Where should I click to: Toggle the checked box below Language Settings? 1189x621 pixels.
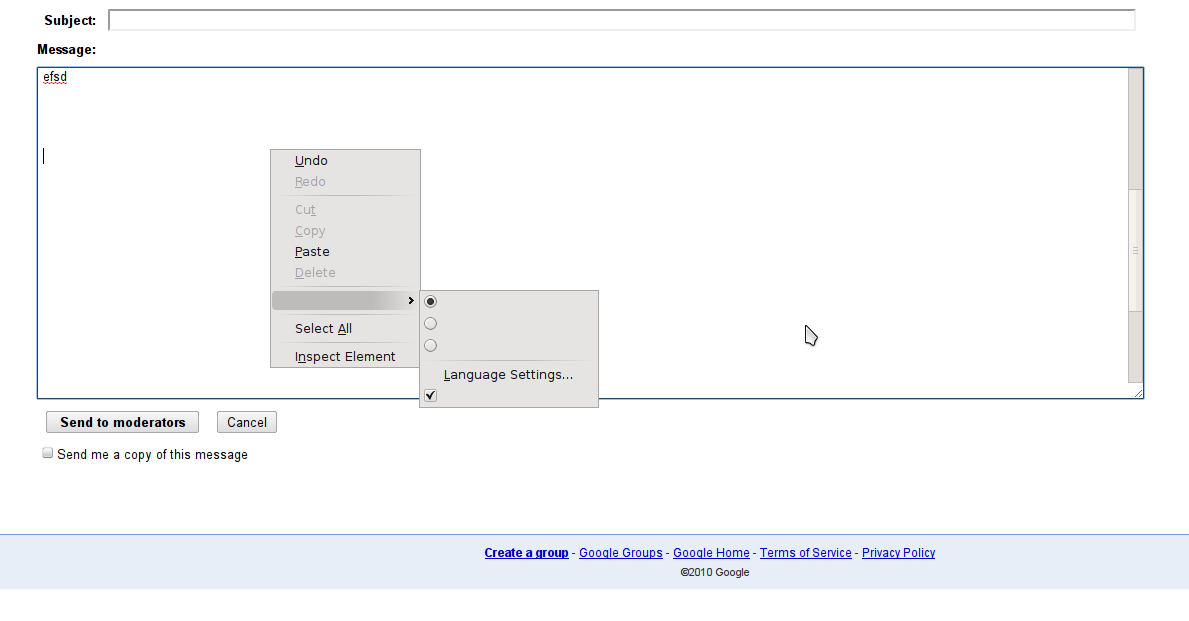tap(431, 396)
